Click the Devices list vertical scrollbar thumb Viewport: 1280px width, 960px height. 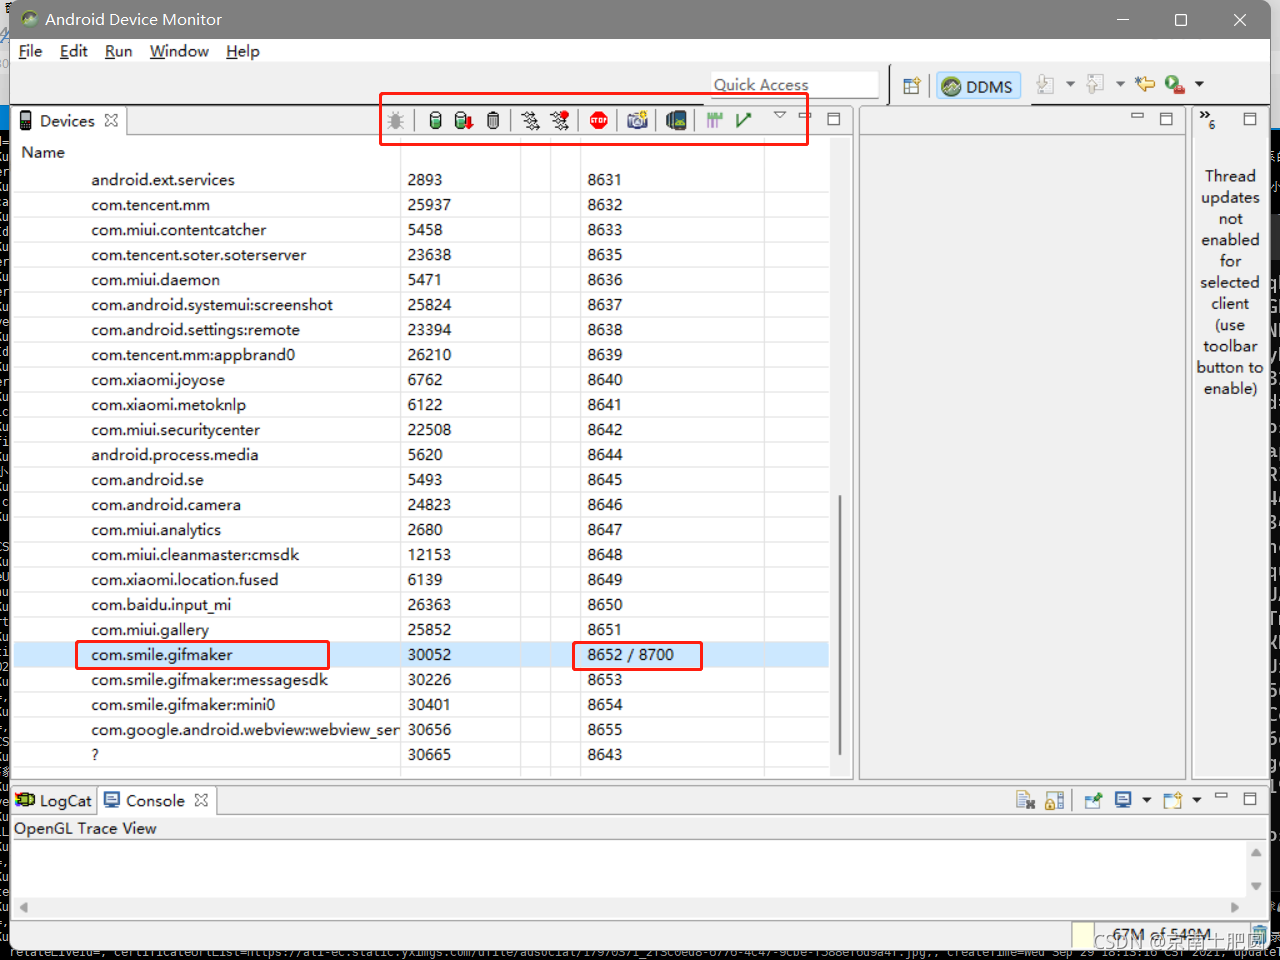840,624
